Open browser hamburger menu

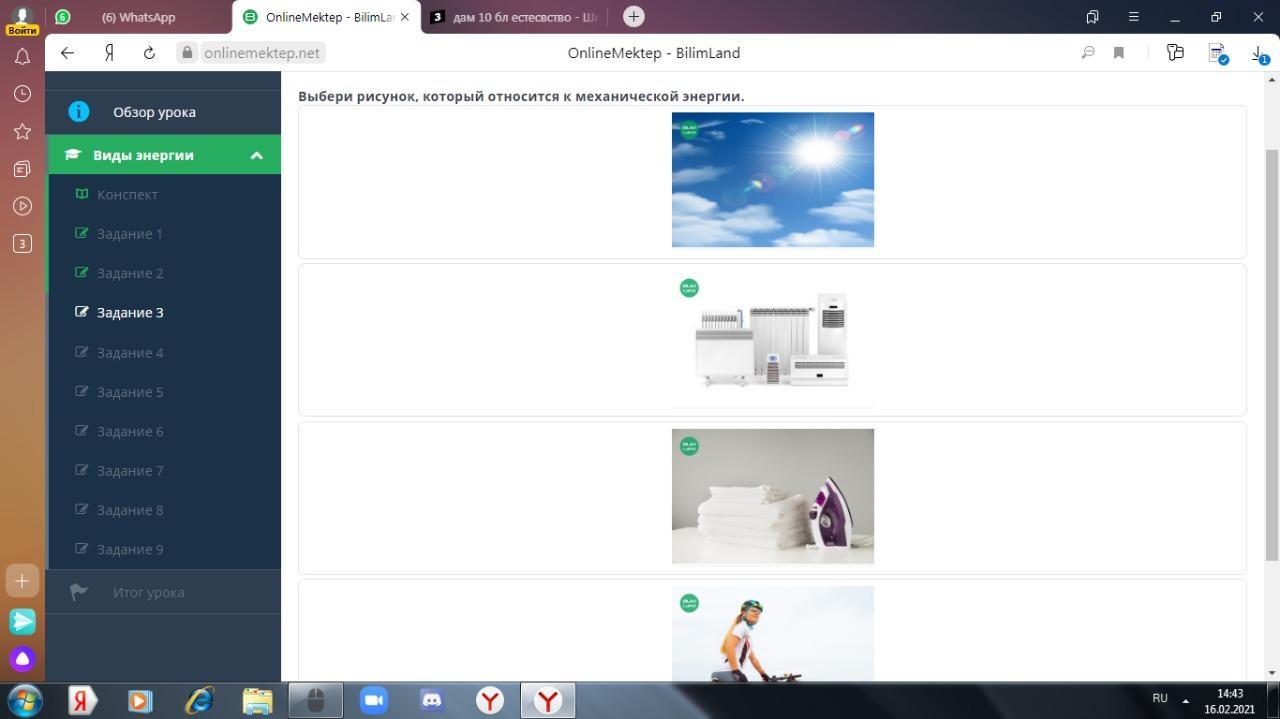coord(1133,17)
